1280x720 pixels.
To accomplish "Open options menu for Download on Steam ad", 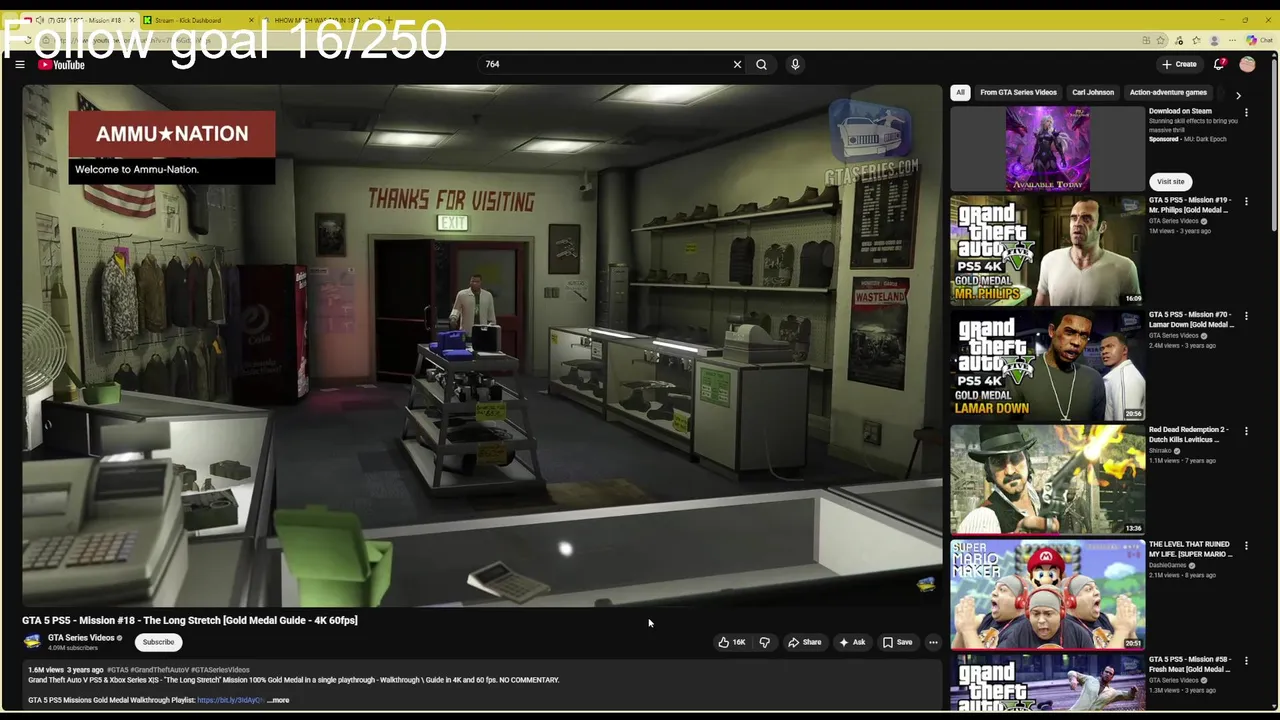I will [1246, 113].
